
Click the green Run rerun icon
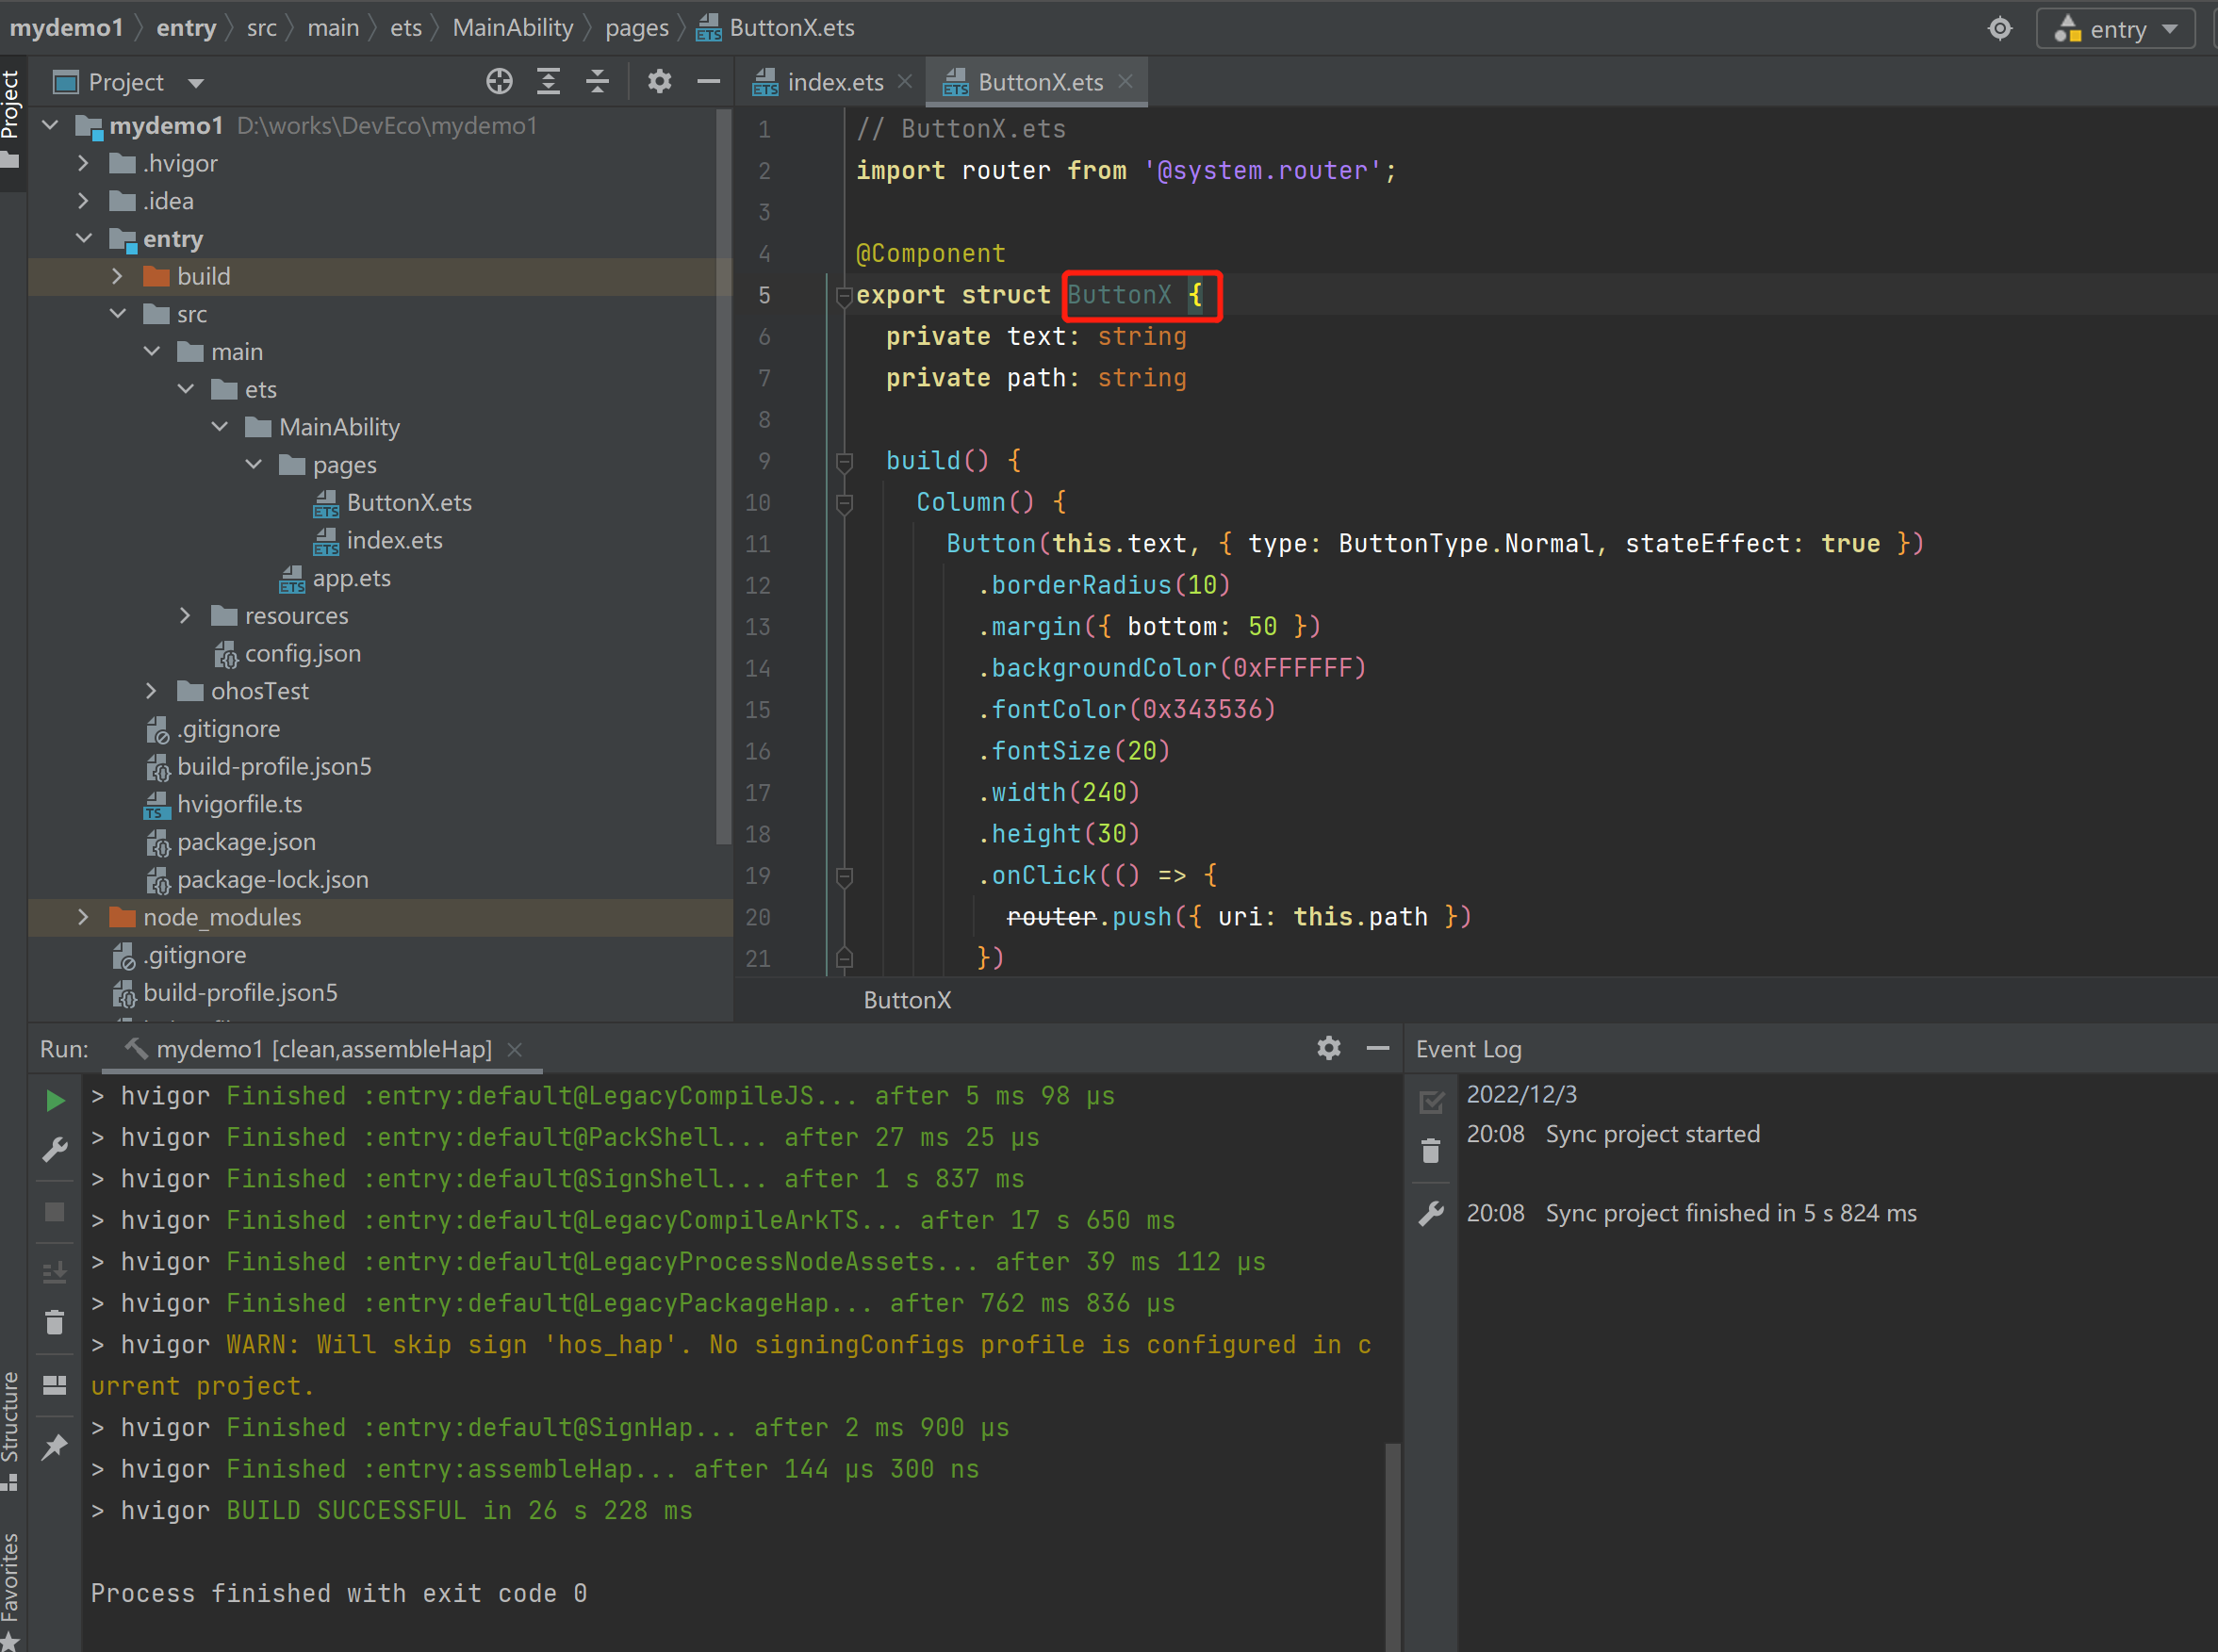tap(55, 1101)
